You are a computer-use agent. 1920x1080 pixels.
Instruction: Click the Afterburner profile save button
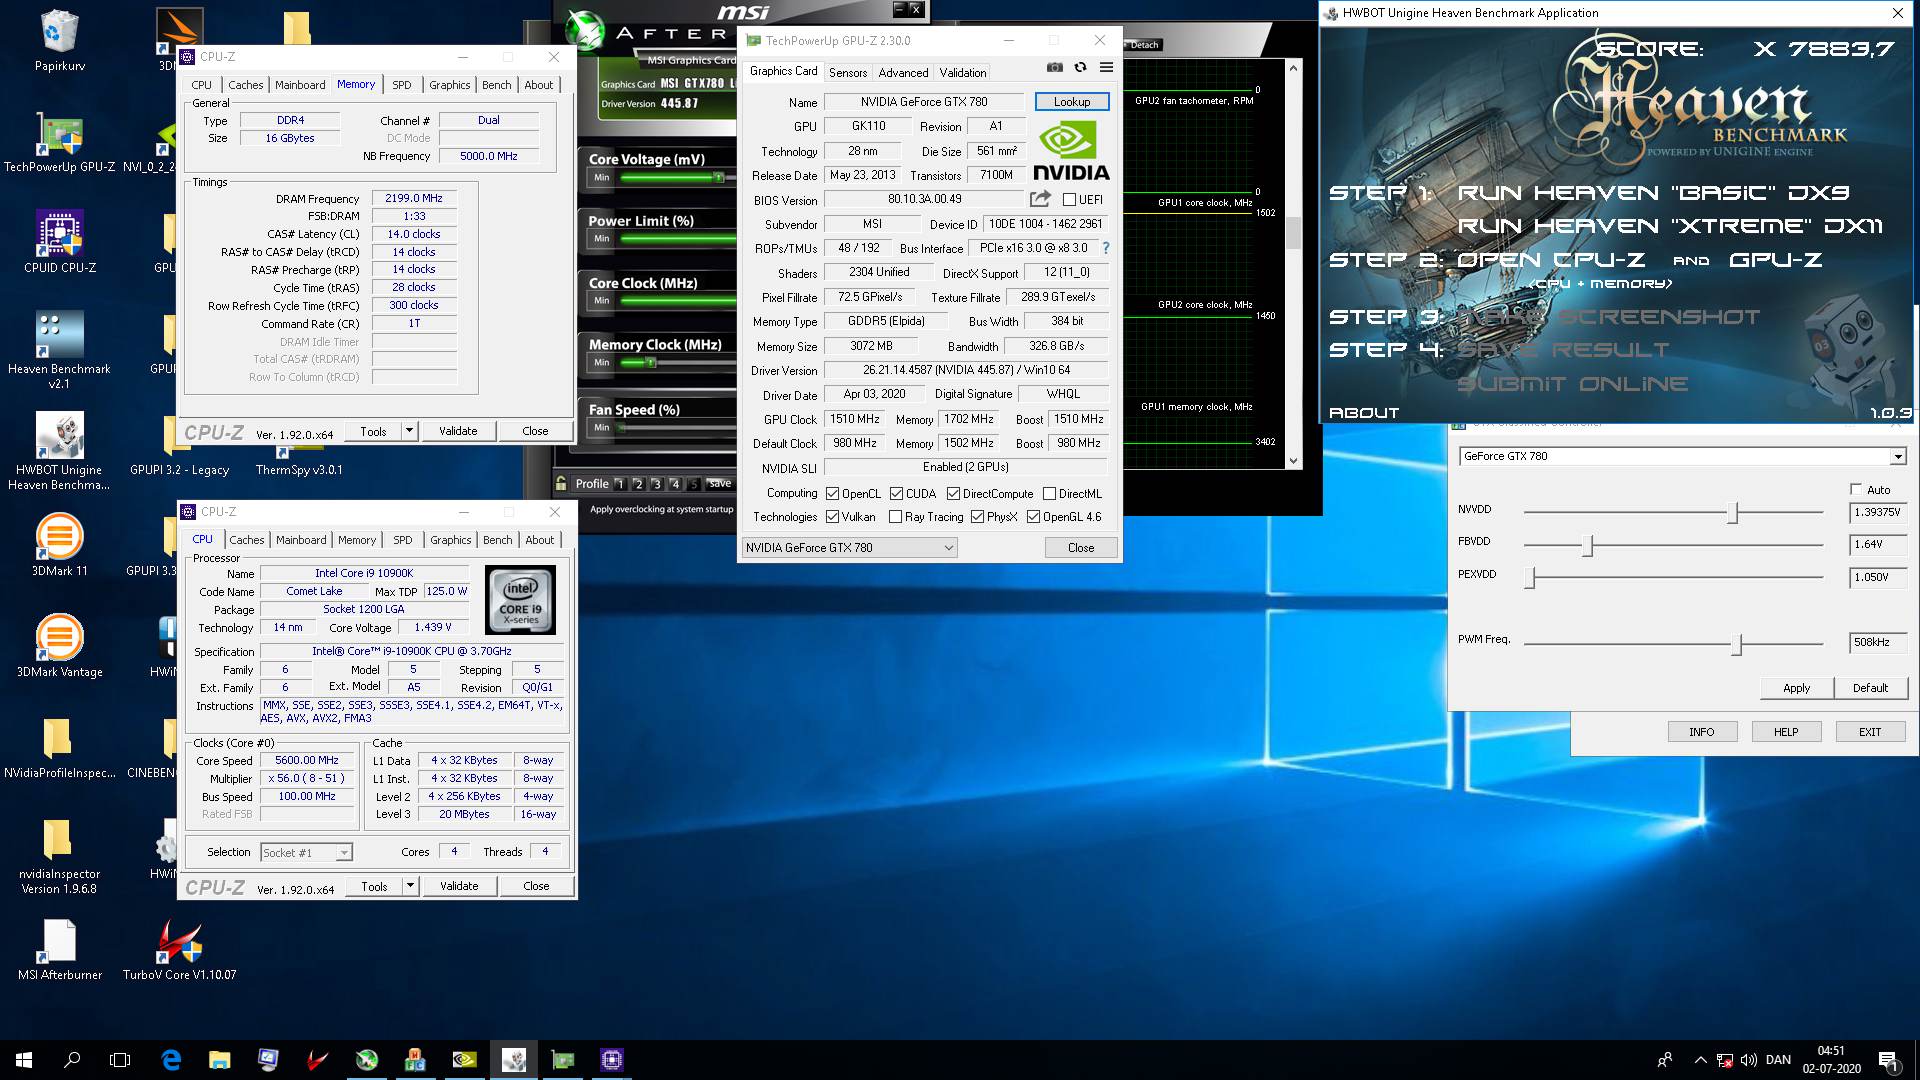tap(720, 484)
